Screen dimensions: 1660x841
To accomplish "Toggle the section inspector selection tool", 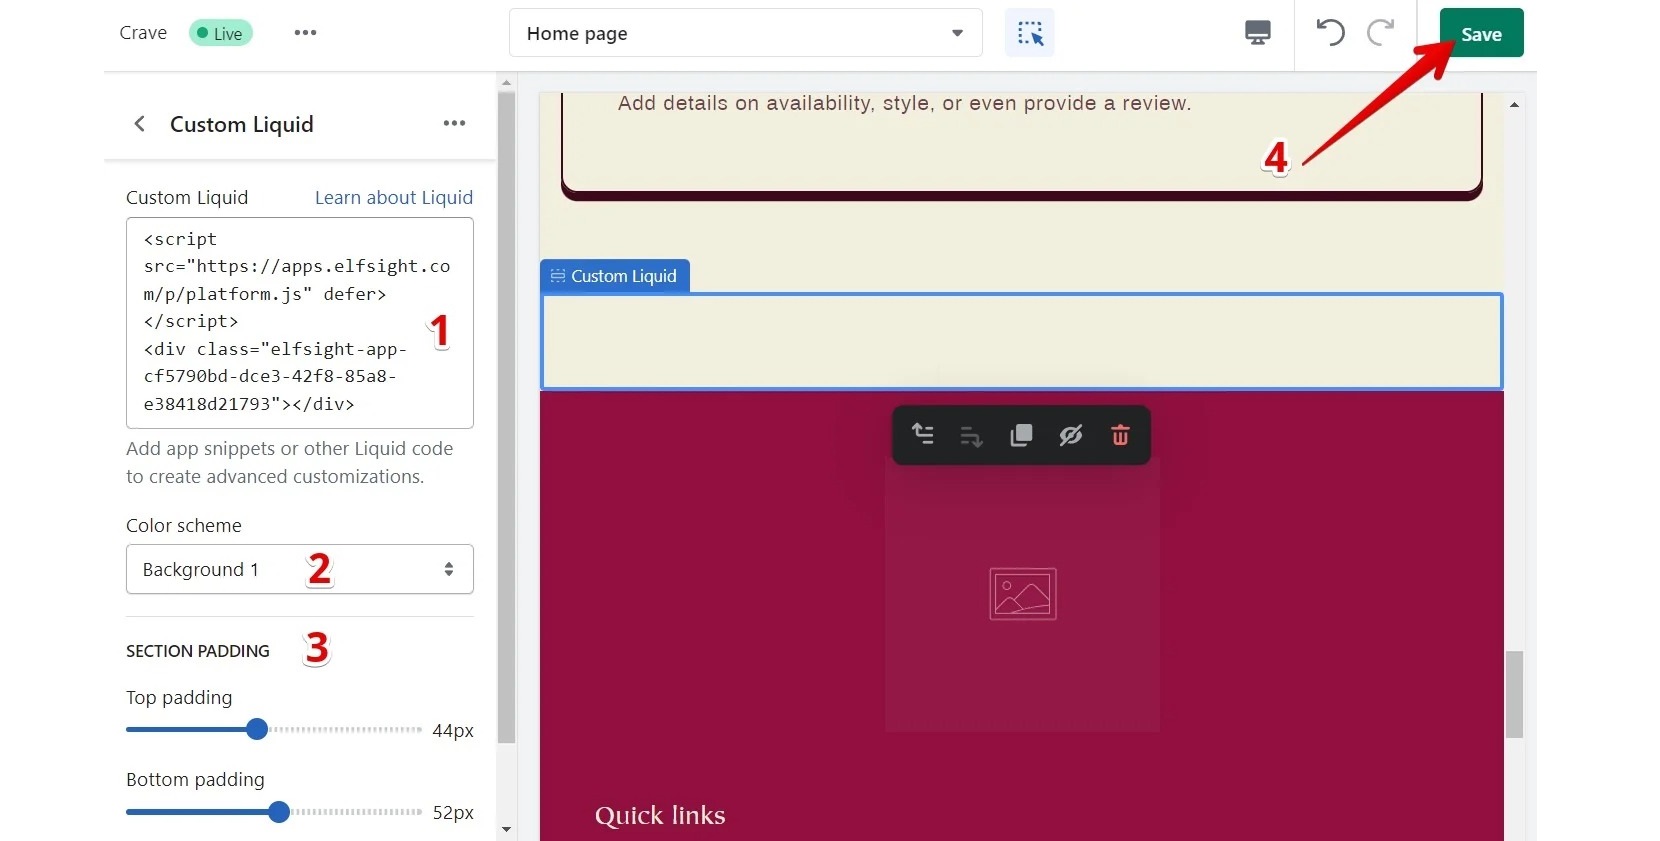I will coord(1029,33).
